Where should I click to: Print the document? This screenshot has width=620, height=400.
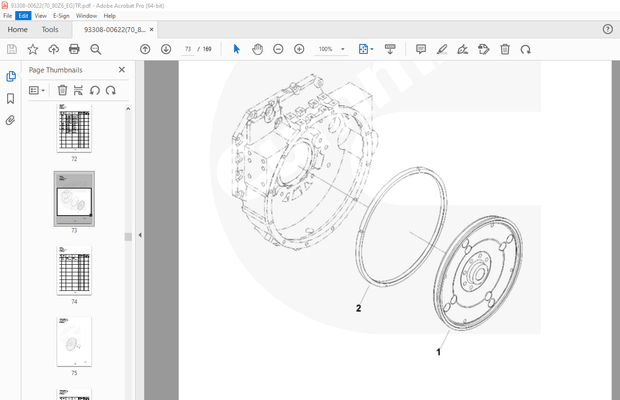[x=74, y=49]
